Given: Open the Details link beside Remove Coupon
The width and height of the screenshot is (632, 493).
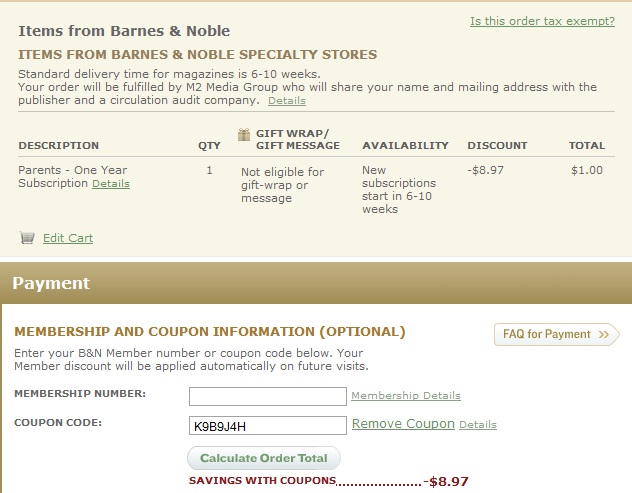Looking at the screenshot, I should (478, 424).
